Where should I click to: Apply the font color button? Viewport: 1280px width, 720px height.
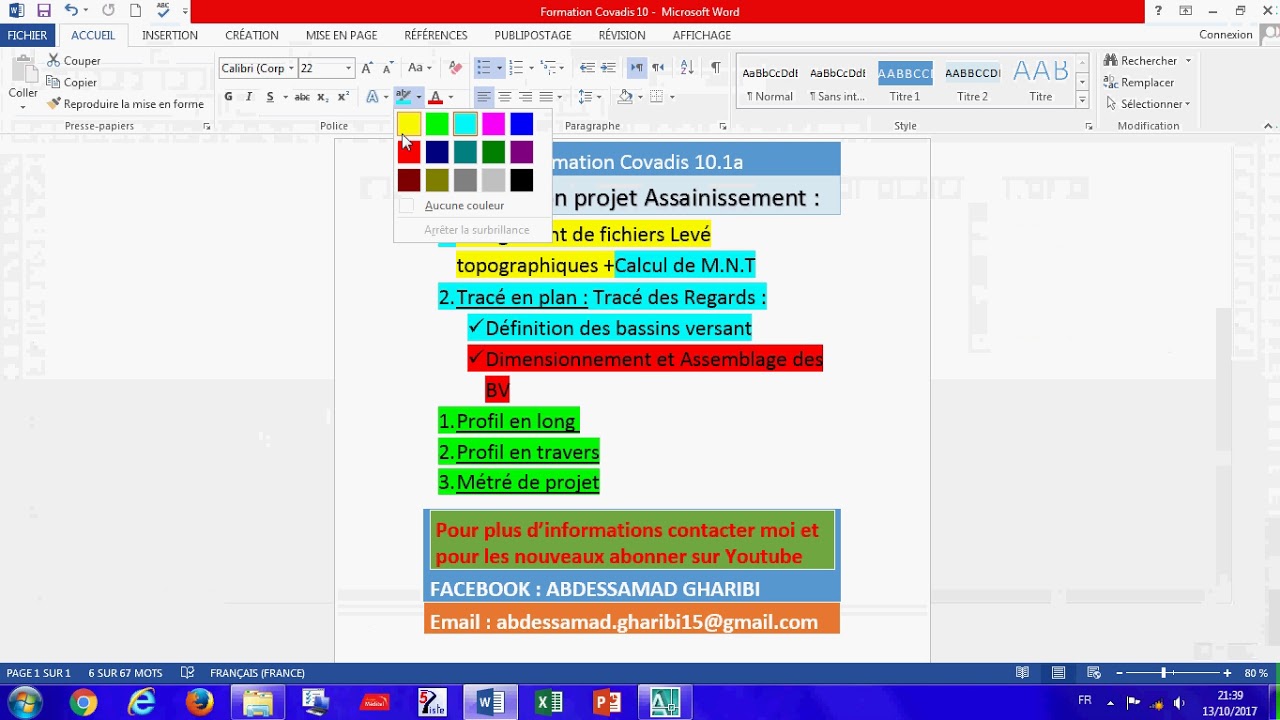[x=435, y=97]
